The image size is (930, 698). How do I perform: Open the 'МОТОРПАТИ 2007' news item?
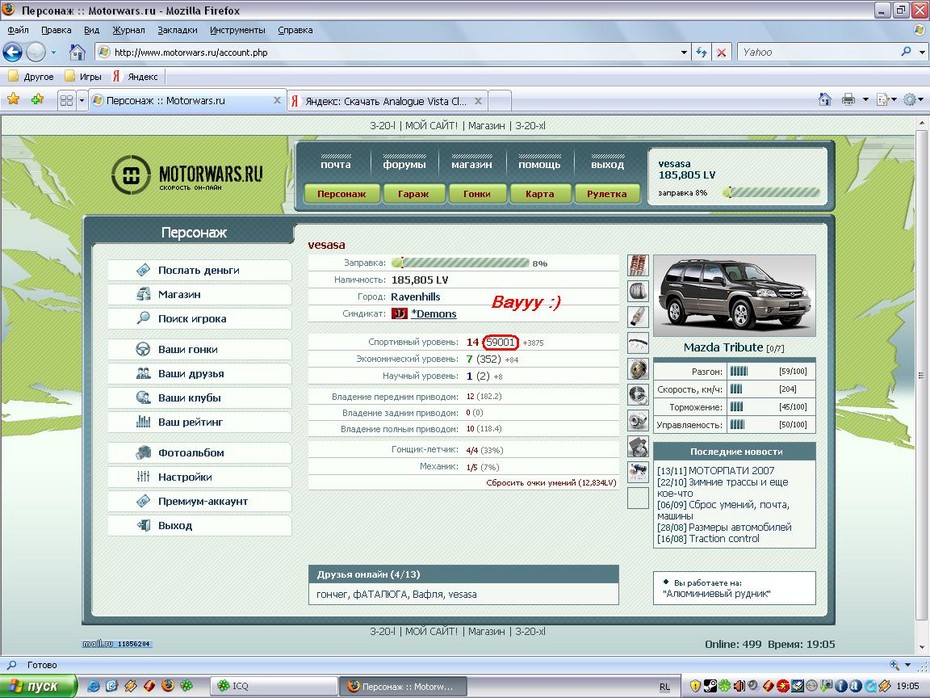(716, 470)
